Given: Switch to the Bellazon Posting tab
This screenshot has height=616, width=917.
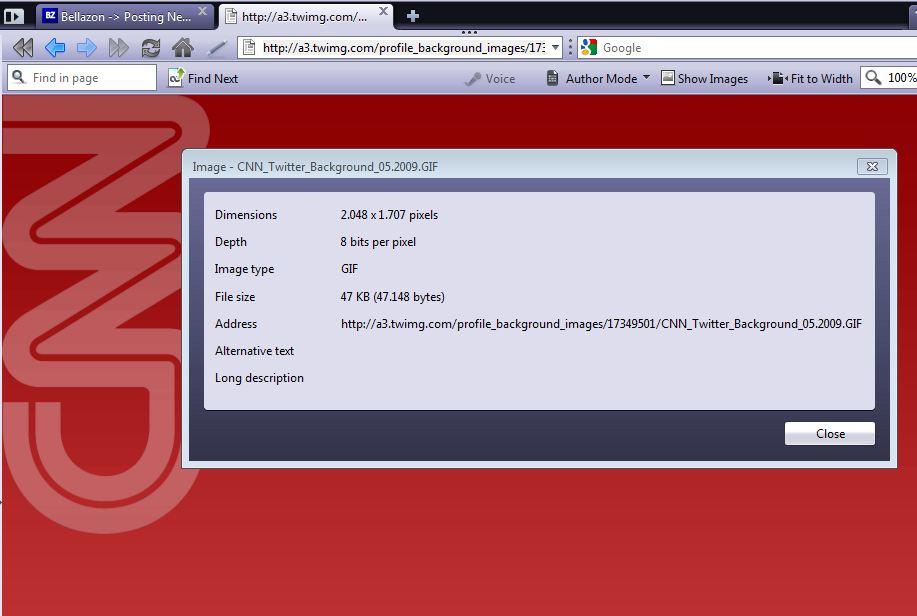Looking at the screenshot, I should tap(125, 16).
